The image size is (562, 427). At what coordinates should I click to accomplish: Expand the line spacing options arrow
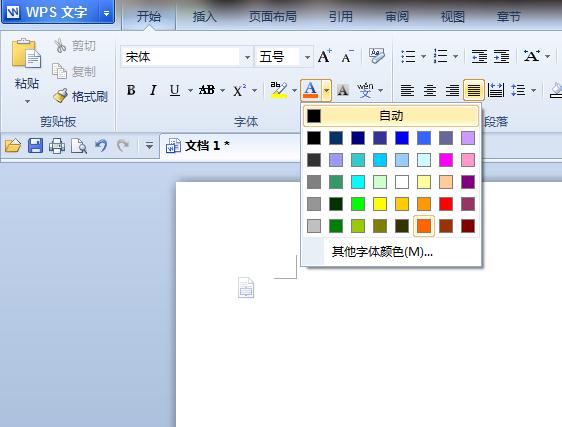[533, 90]
